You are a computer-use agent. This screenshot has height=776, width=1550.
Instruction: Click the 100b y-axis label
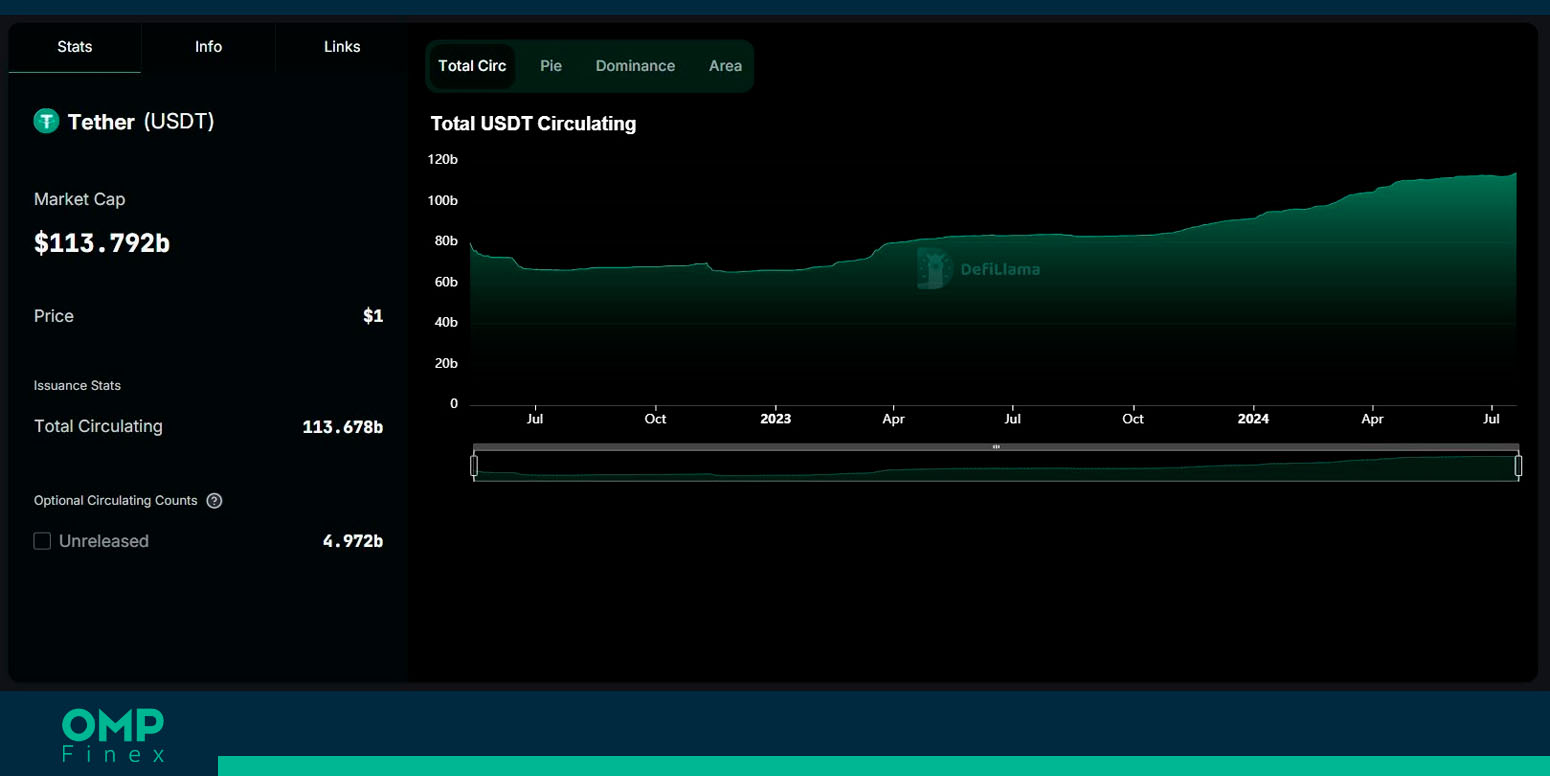443,201
